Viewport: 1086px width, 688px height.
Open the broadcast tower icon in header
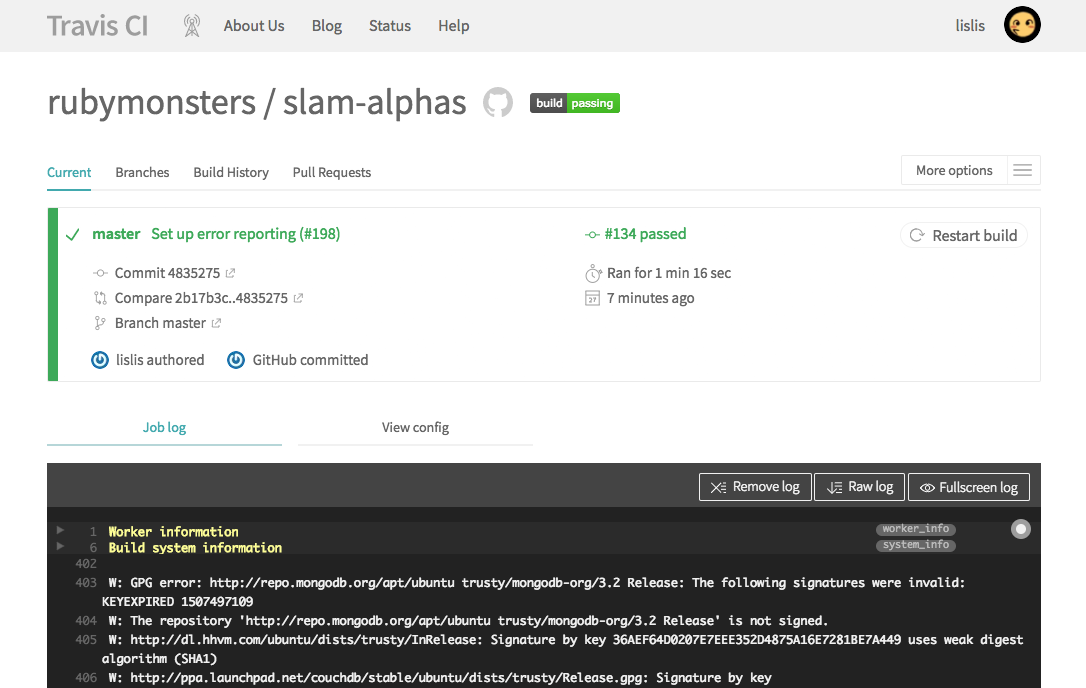point(192,26)
